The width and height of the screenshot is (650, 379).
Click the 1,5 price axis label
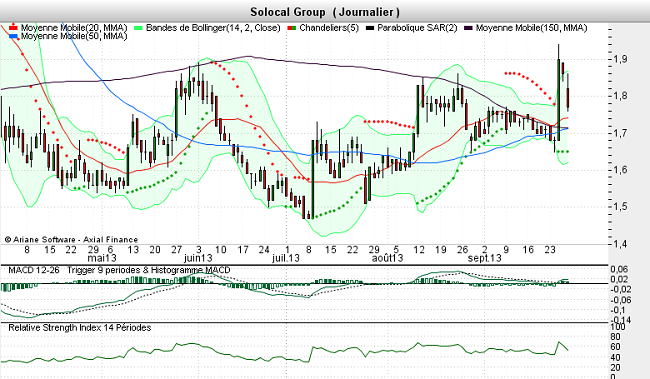pyautogui.click(x=620, y=207)
